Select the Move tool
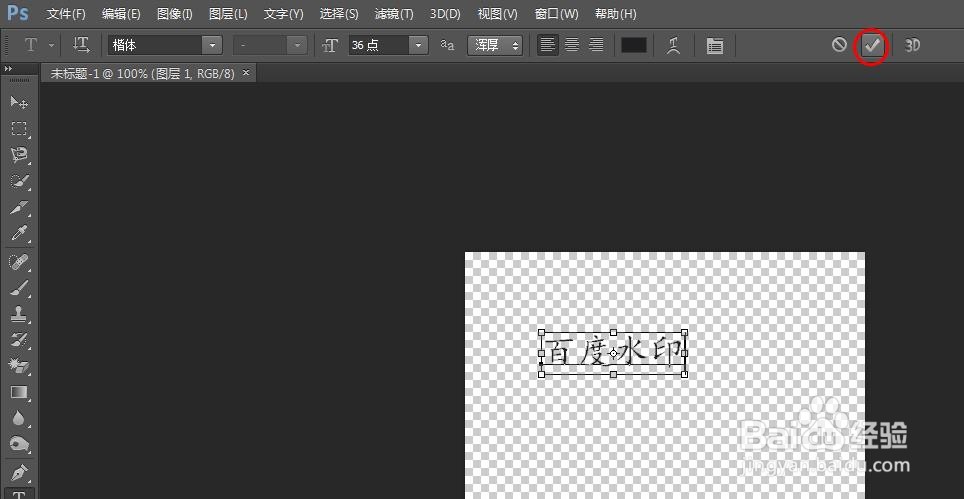 pyautogui.click(x=19, y=102)
